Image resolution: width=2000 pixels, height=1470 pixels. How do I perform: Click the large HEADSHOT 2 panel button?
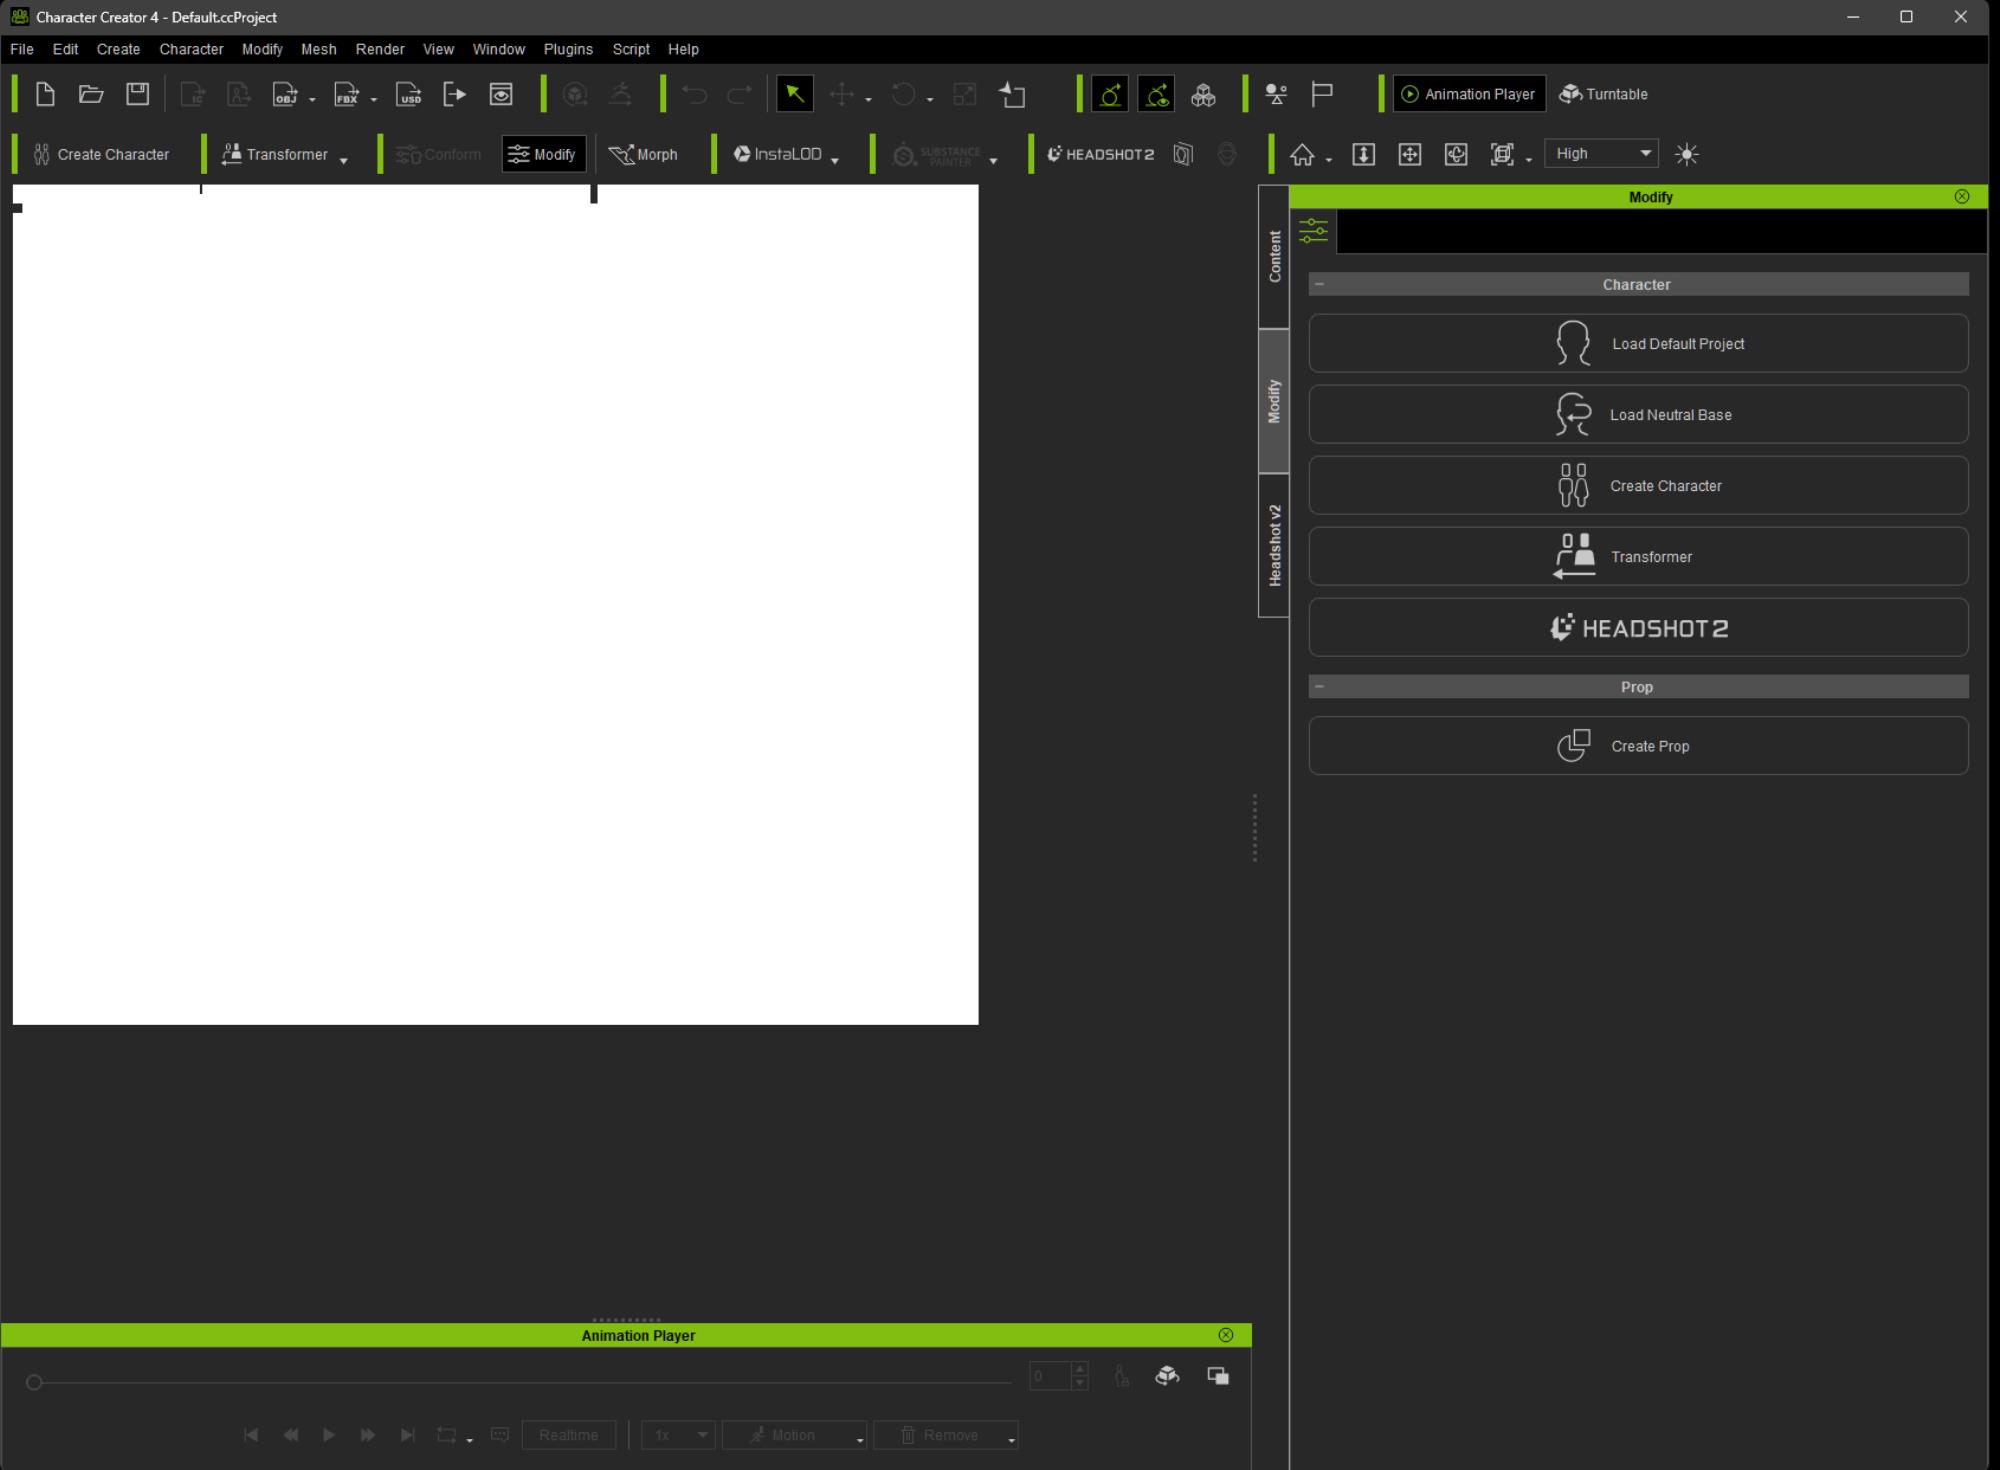1638,628
